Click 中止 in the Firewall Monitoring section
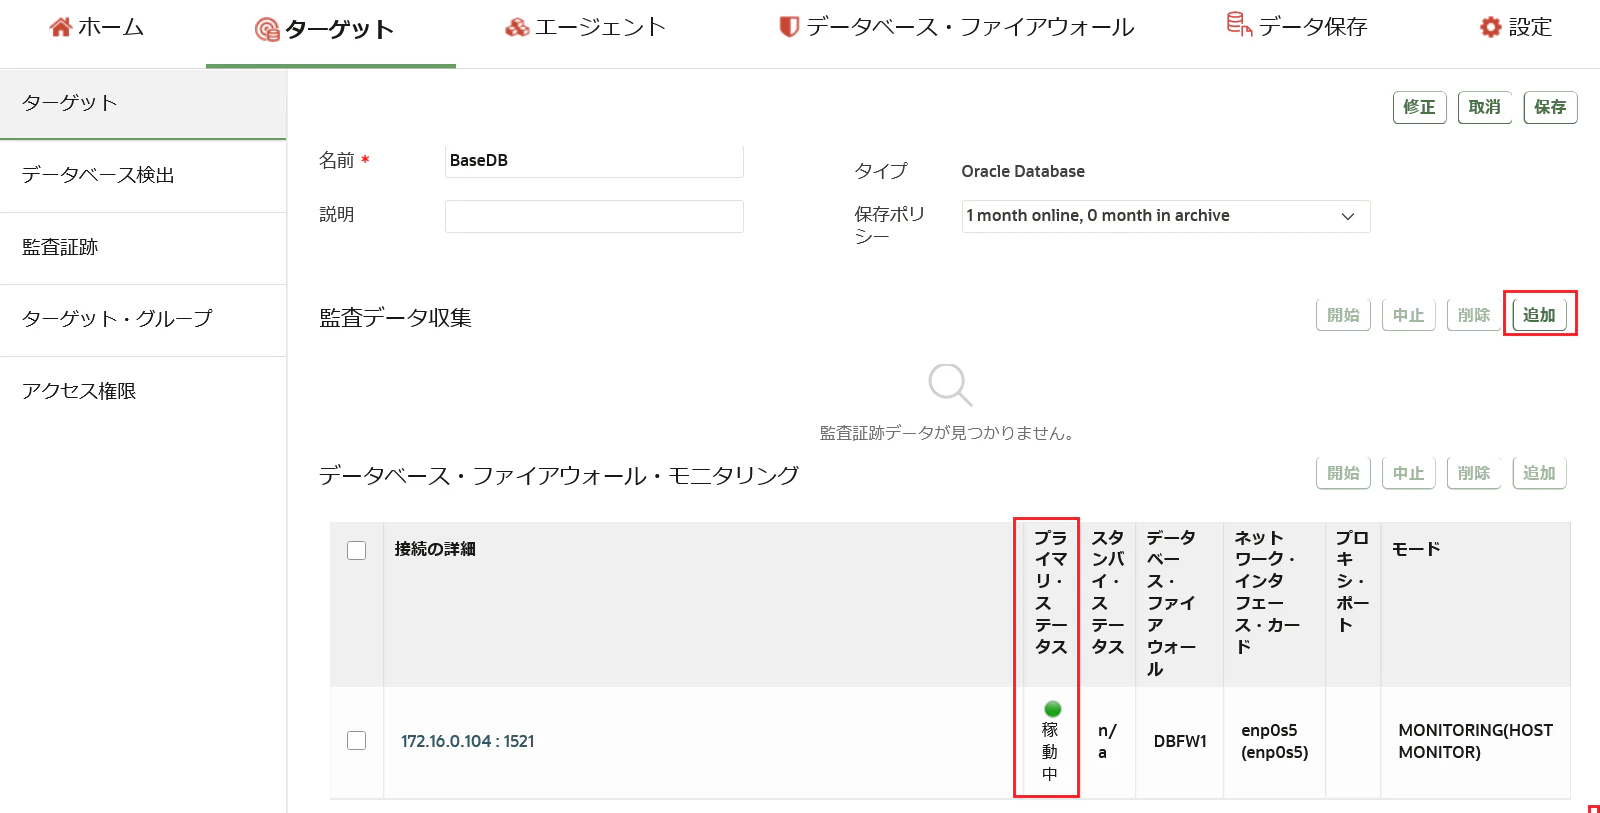Screen dimensions: 1600x813 (x=1408, y=473)
